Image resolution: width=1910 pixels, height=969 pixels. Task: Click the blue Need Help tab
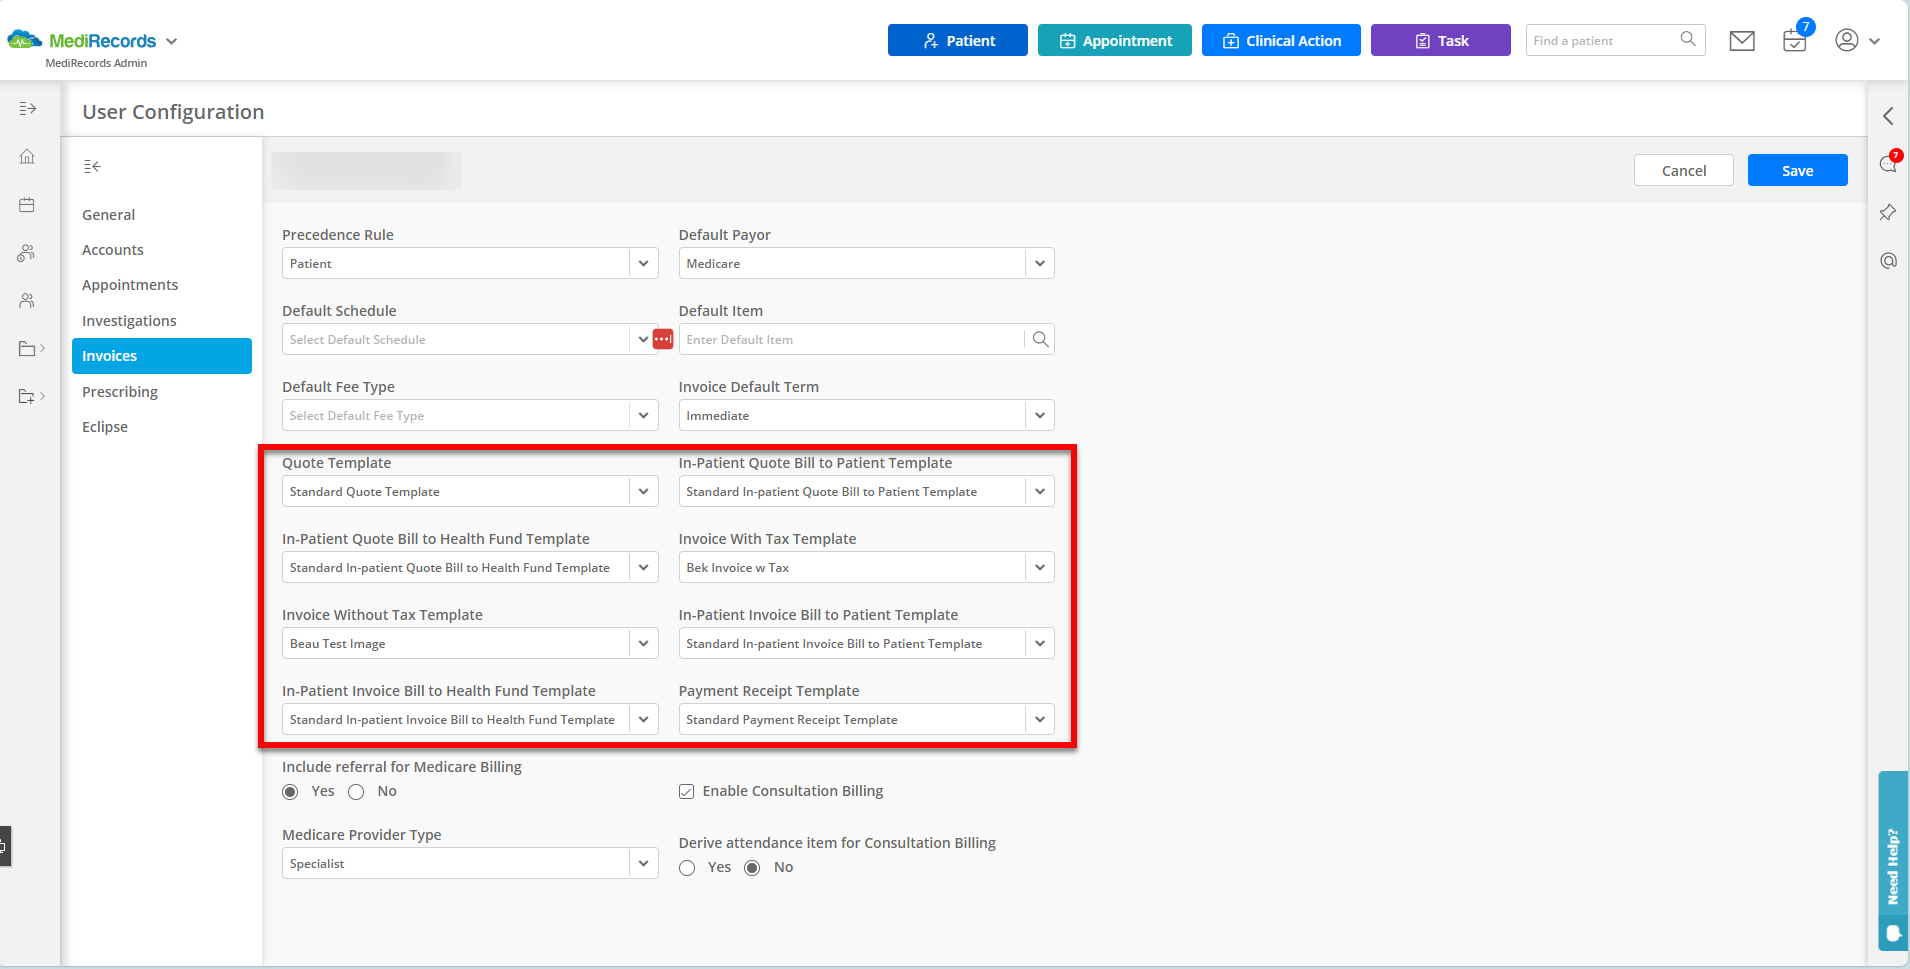tap(1893, 860)
